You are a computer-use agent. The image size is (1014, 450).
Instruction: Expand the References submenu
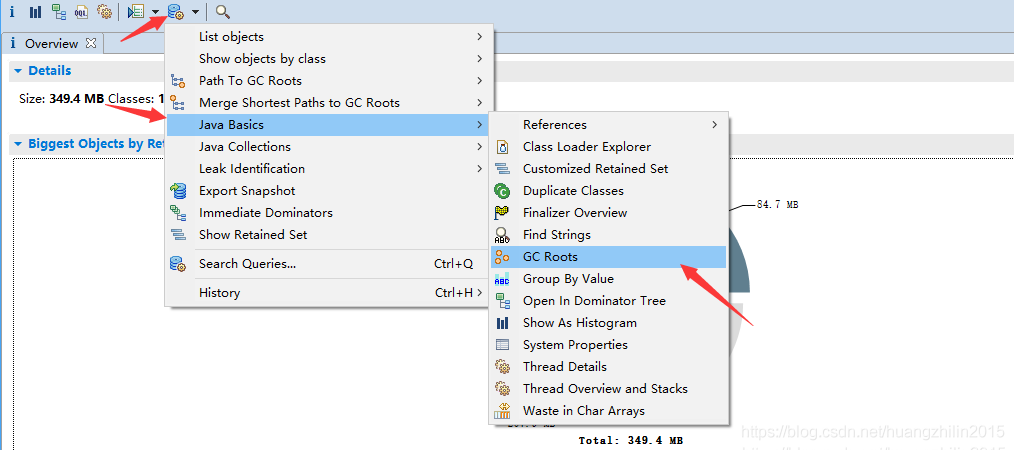tap(554, 125)
